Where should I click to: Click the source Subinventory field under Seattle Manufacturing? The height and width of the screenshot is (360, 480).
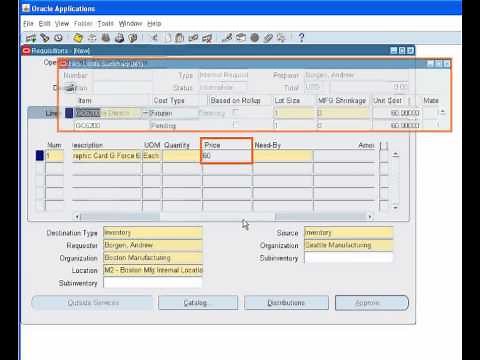click(348, 258)
